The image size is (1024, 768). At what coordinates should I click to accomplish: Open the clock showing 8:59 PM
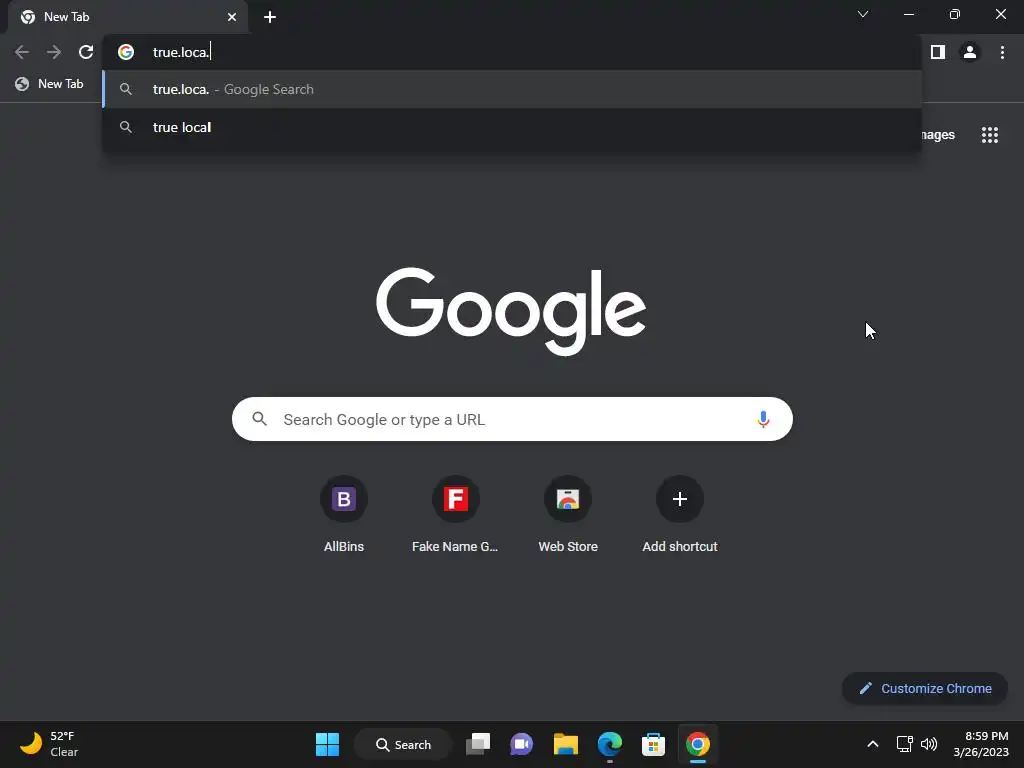980,744
